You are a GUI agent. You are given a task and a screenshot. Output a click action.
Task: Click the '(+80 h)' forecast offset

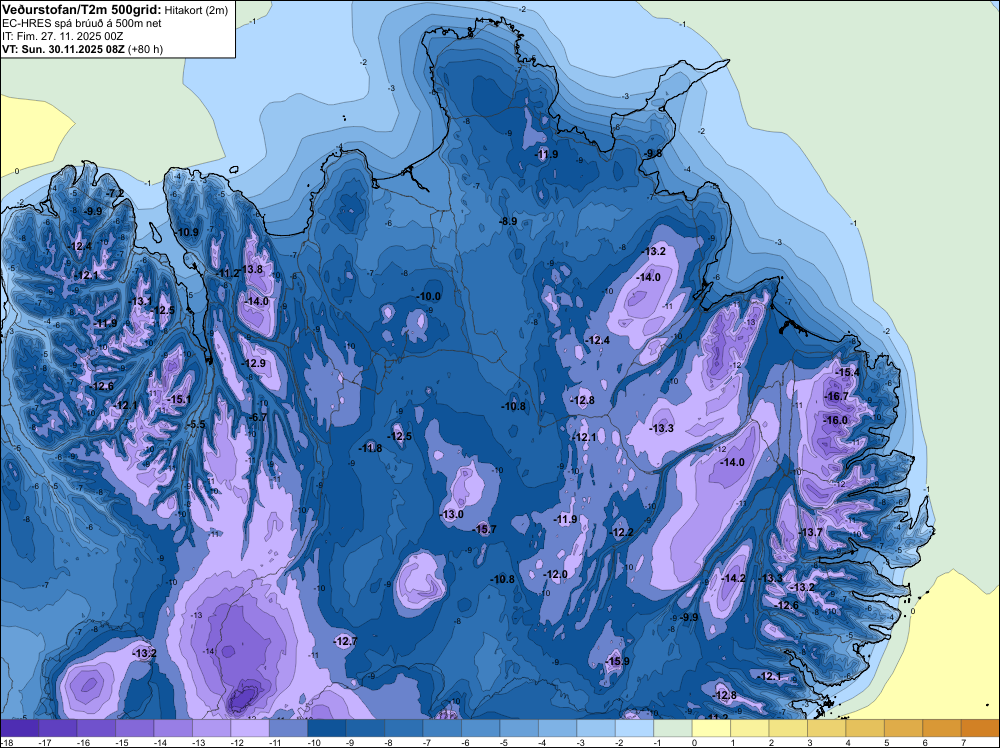[x=145, y=49]
